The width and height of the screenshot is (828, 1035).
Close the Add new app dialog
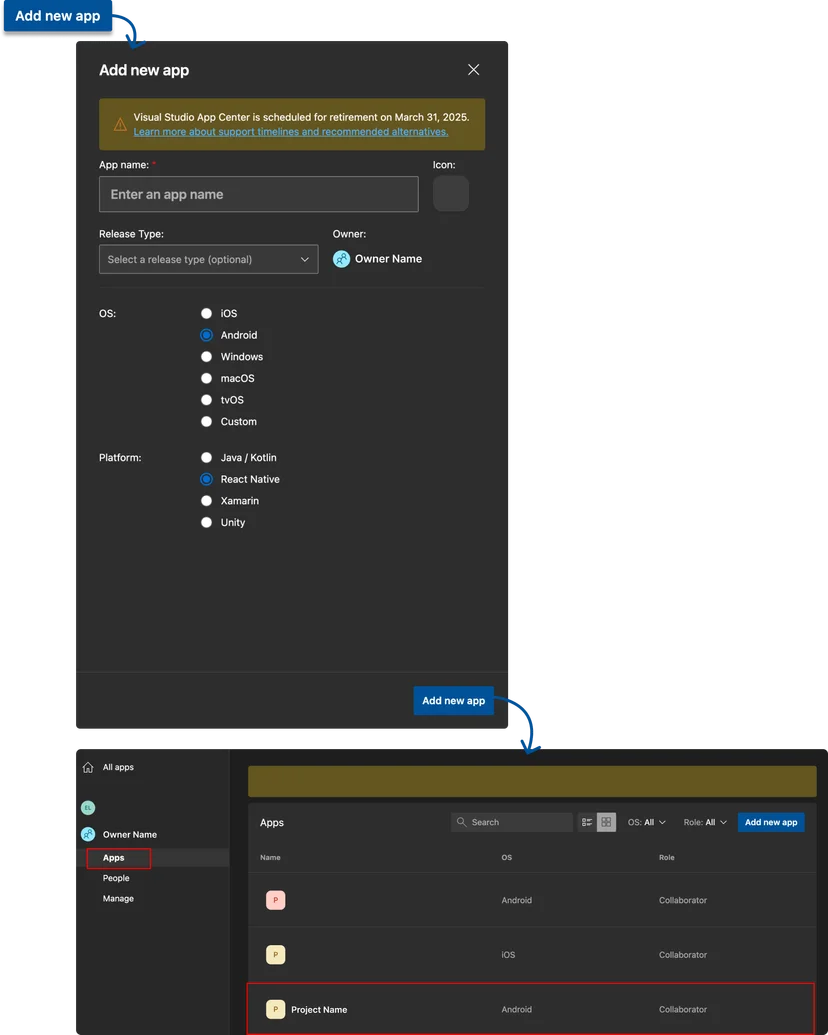pos(473,69)
